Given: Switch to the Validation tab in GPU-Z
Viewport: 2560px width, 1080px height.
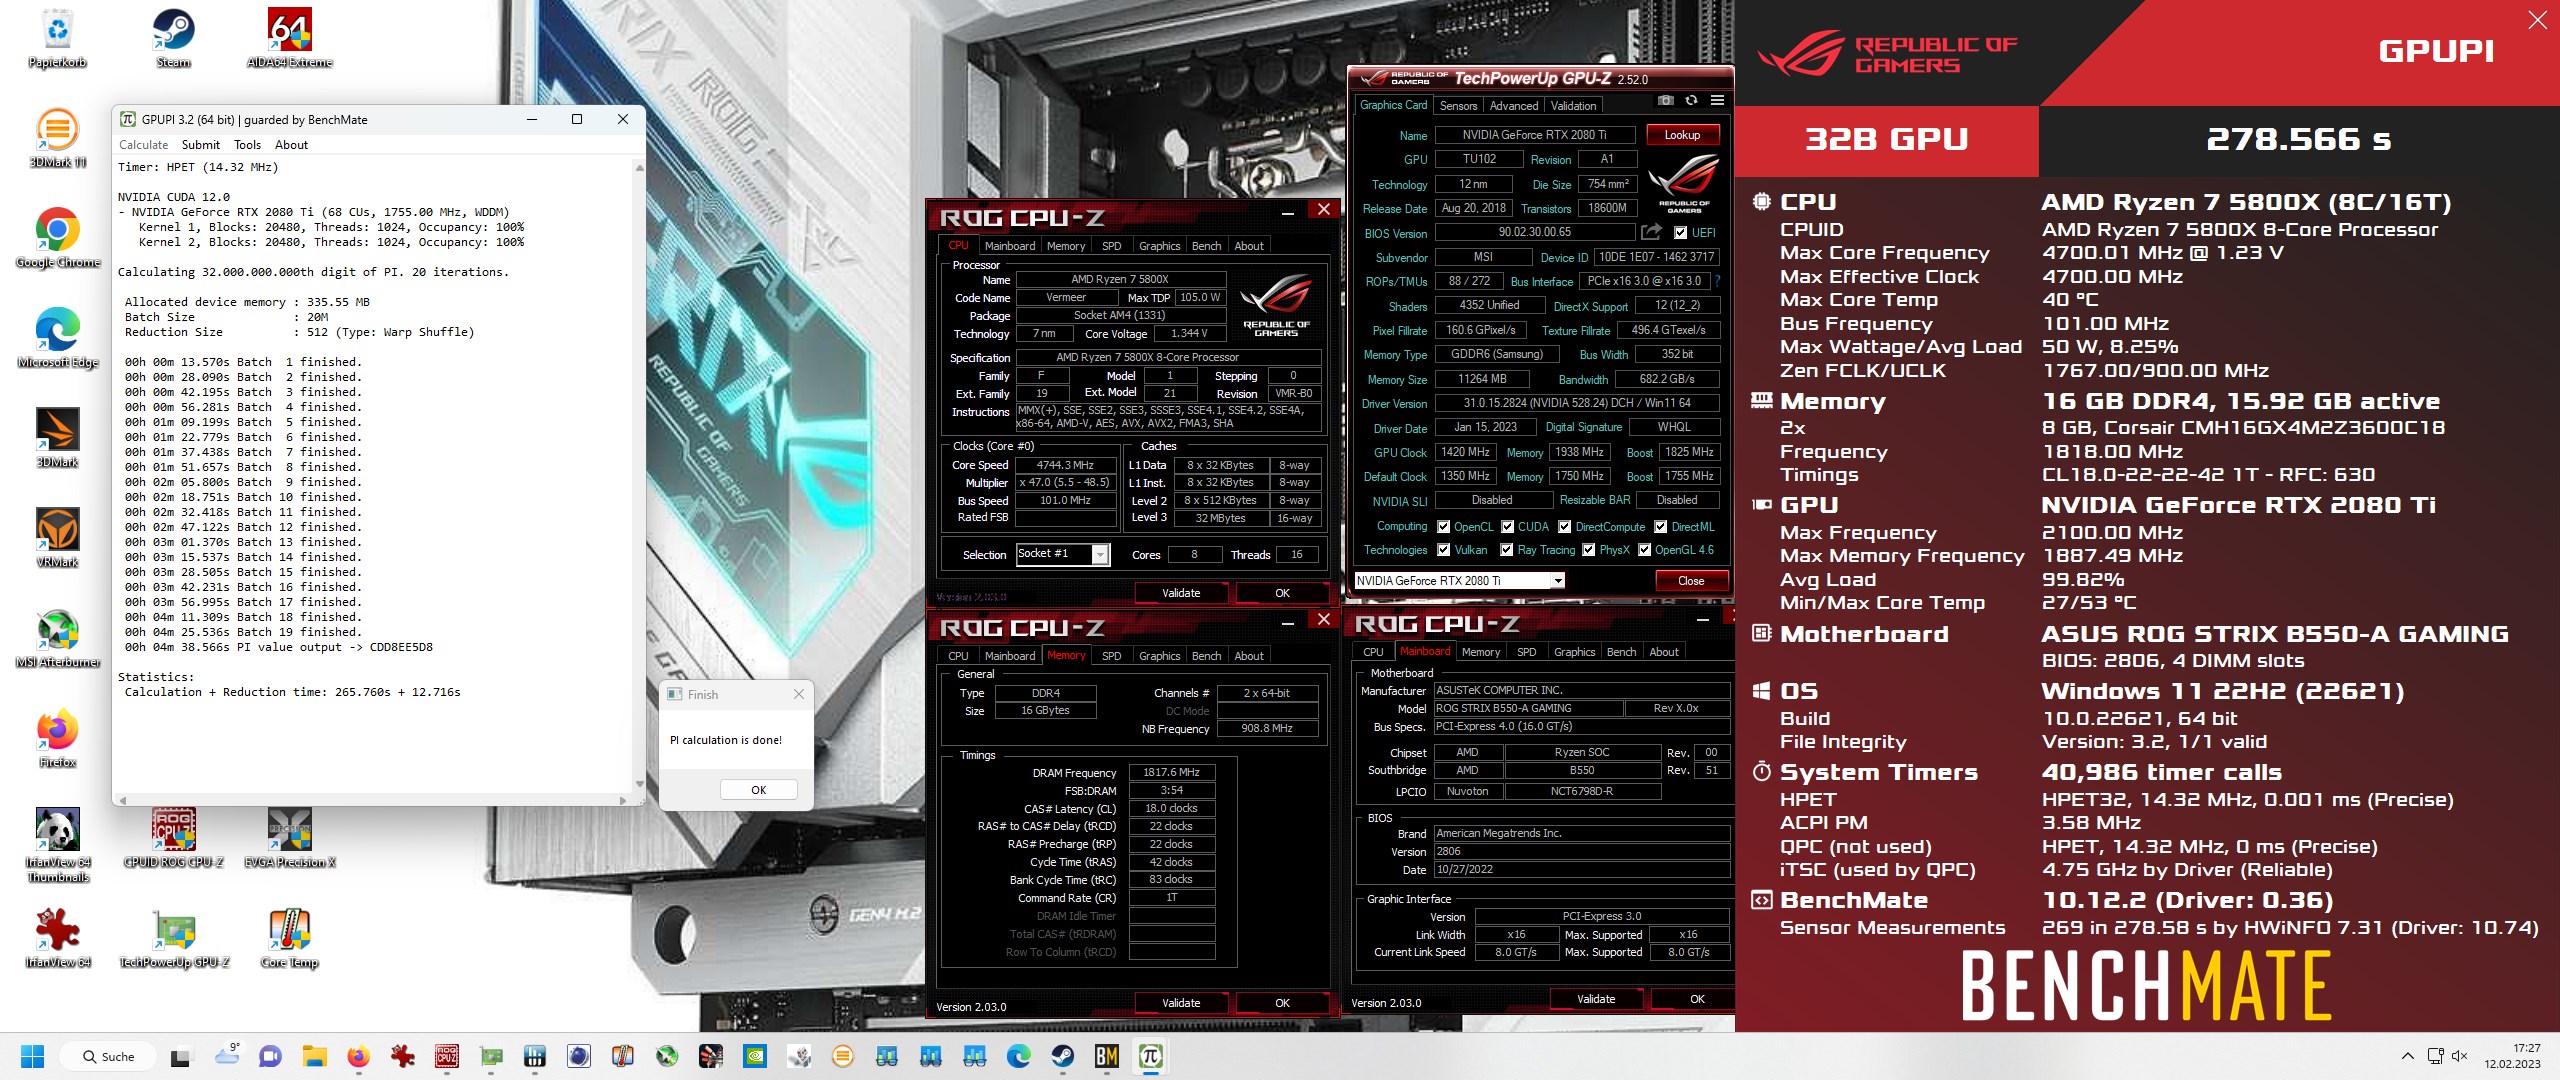Looking at the screenshot, I should click(x=1574, y=106).
